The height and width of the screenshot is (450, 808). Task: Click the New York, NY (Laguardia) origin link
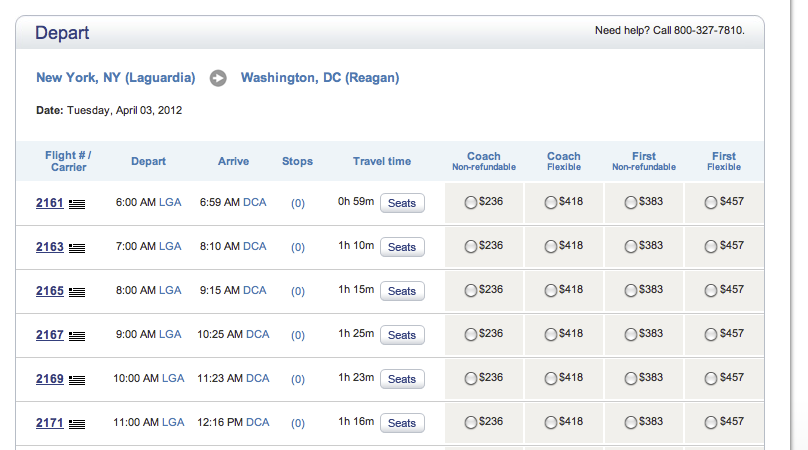click(x=115, y=78)
